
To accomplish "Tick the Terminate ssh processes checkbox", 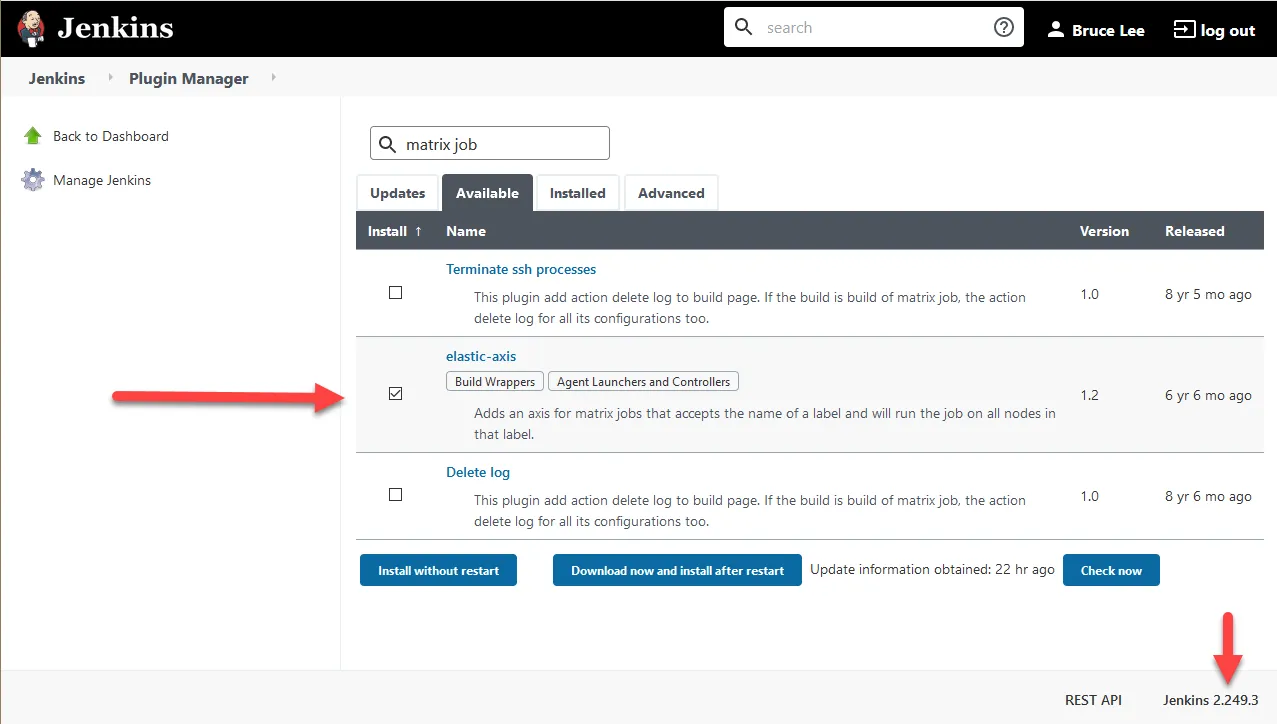I will point(395,293).
